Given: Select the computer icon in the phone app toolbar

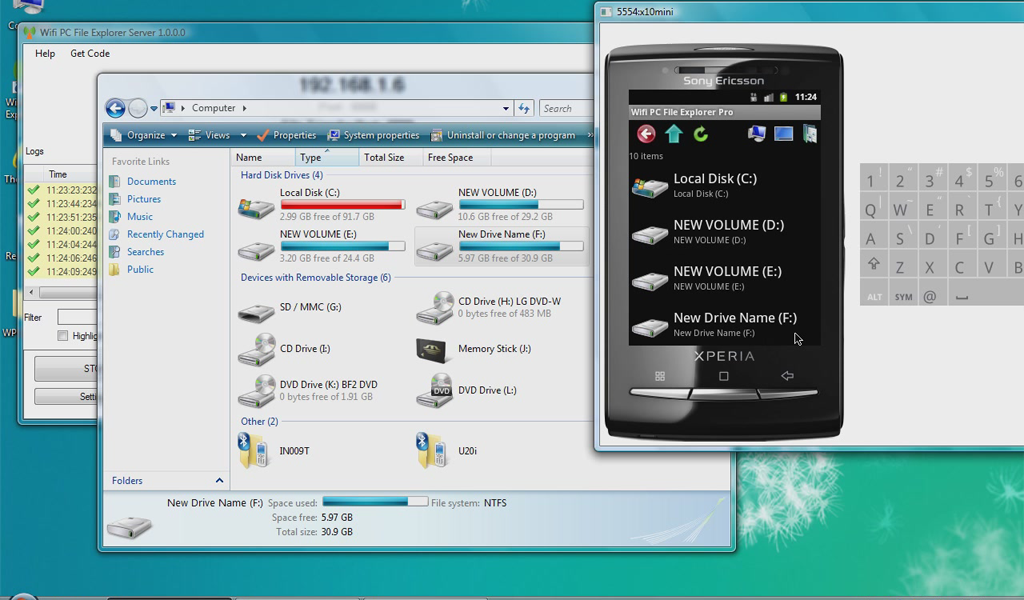Looking at the screenshot, I should click(757, 133).
